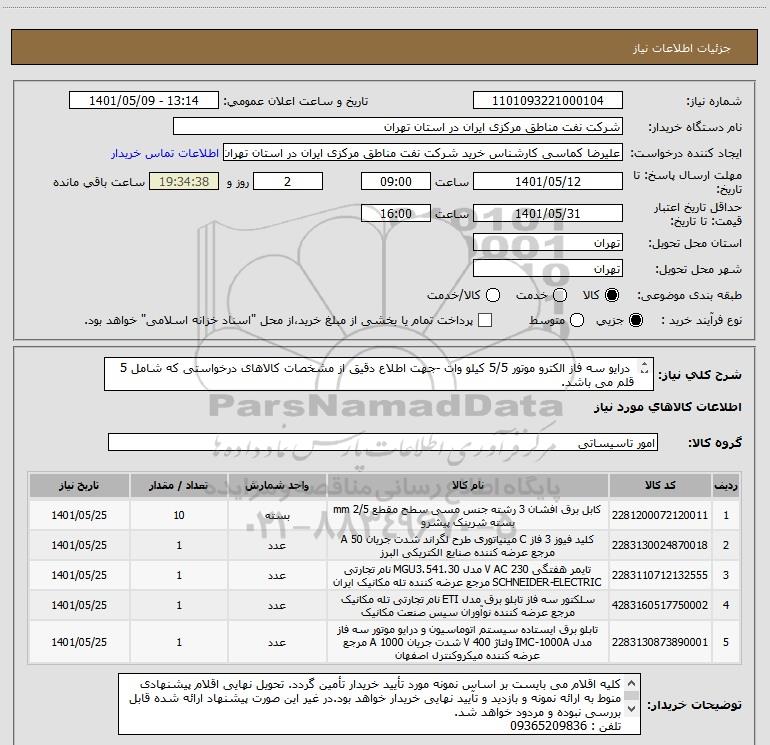This screenshot has height=745, width=770.
Task: Click the need date in row 5
Action: (79, 642)
